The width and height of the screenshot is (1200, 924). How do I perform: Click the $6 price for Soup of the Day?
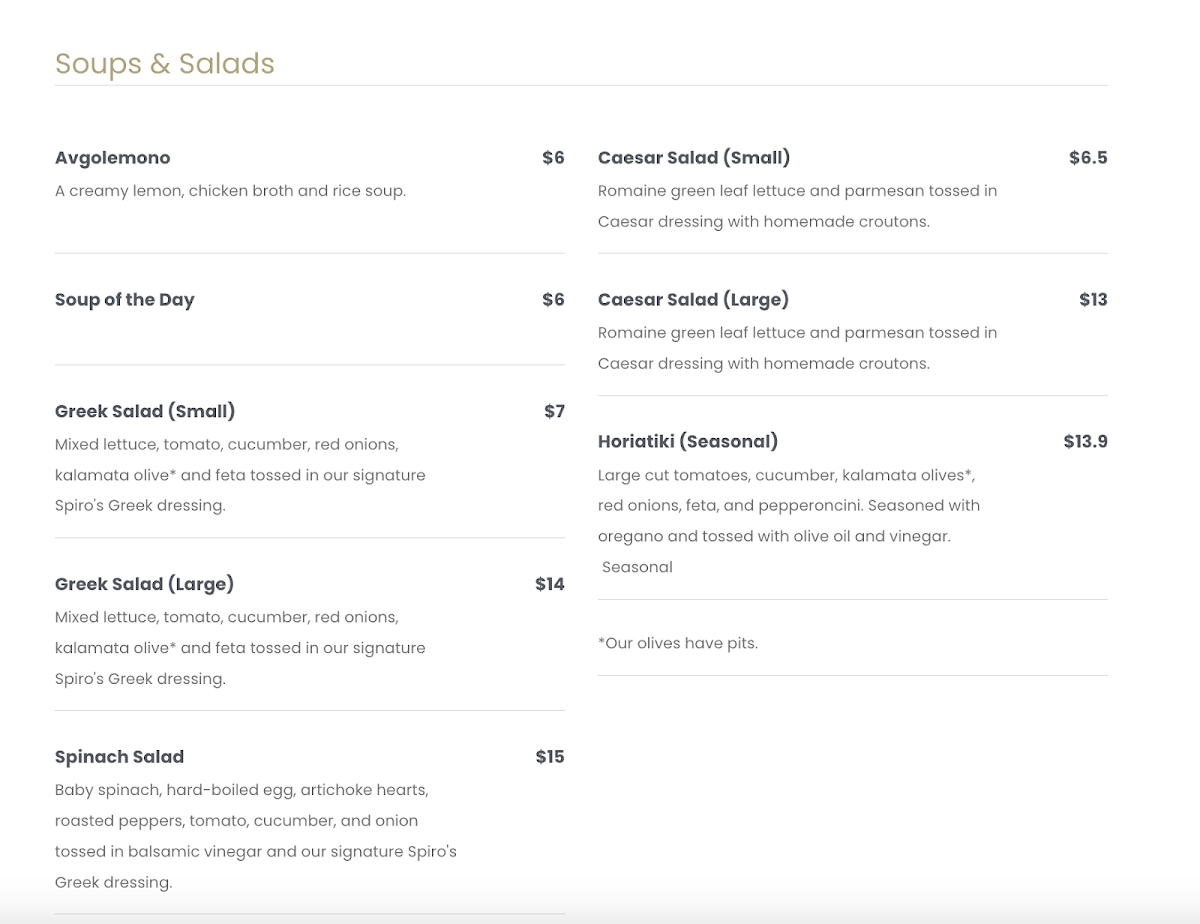(x=553, y=300)
